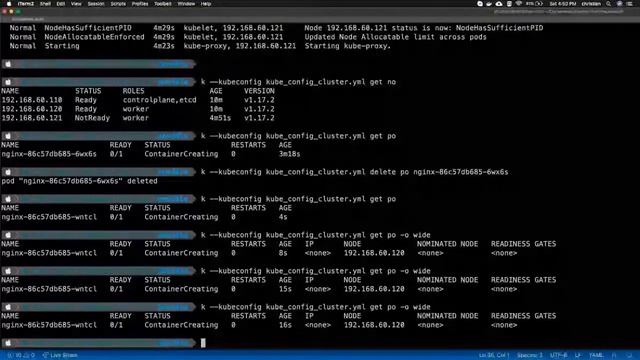Open the Help menu
Screen dimensions: 640x360
pyautogui.click(x=206, y=4)
